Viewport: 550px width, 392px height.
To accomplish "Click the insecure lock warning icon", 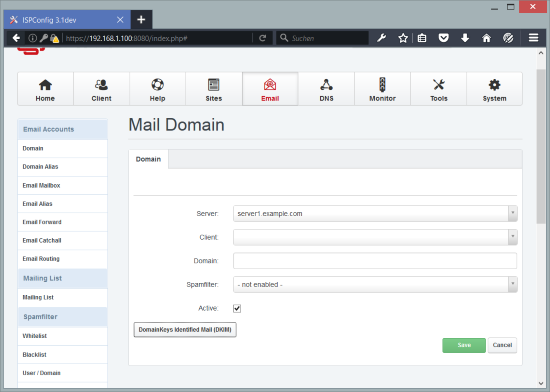I will pyautogui.click(x=54, y=38).
